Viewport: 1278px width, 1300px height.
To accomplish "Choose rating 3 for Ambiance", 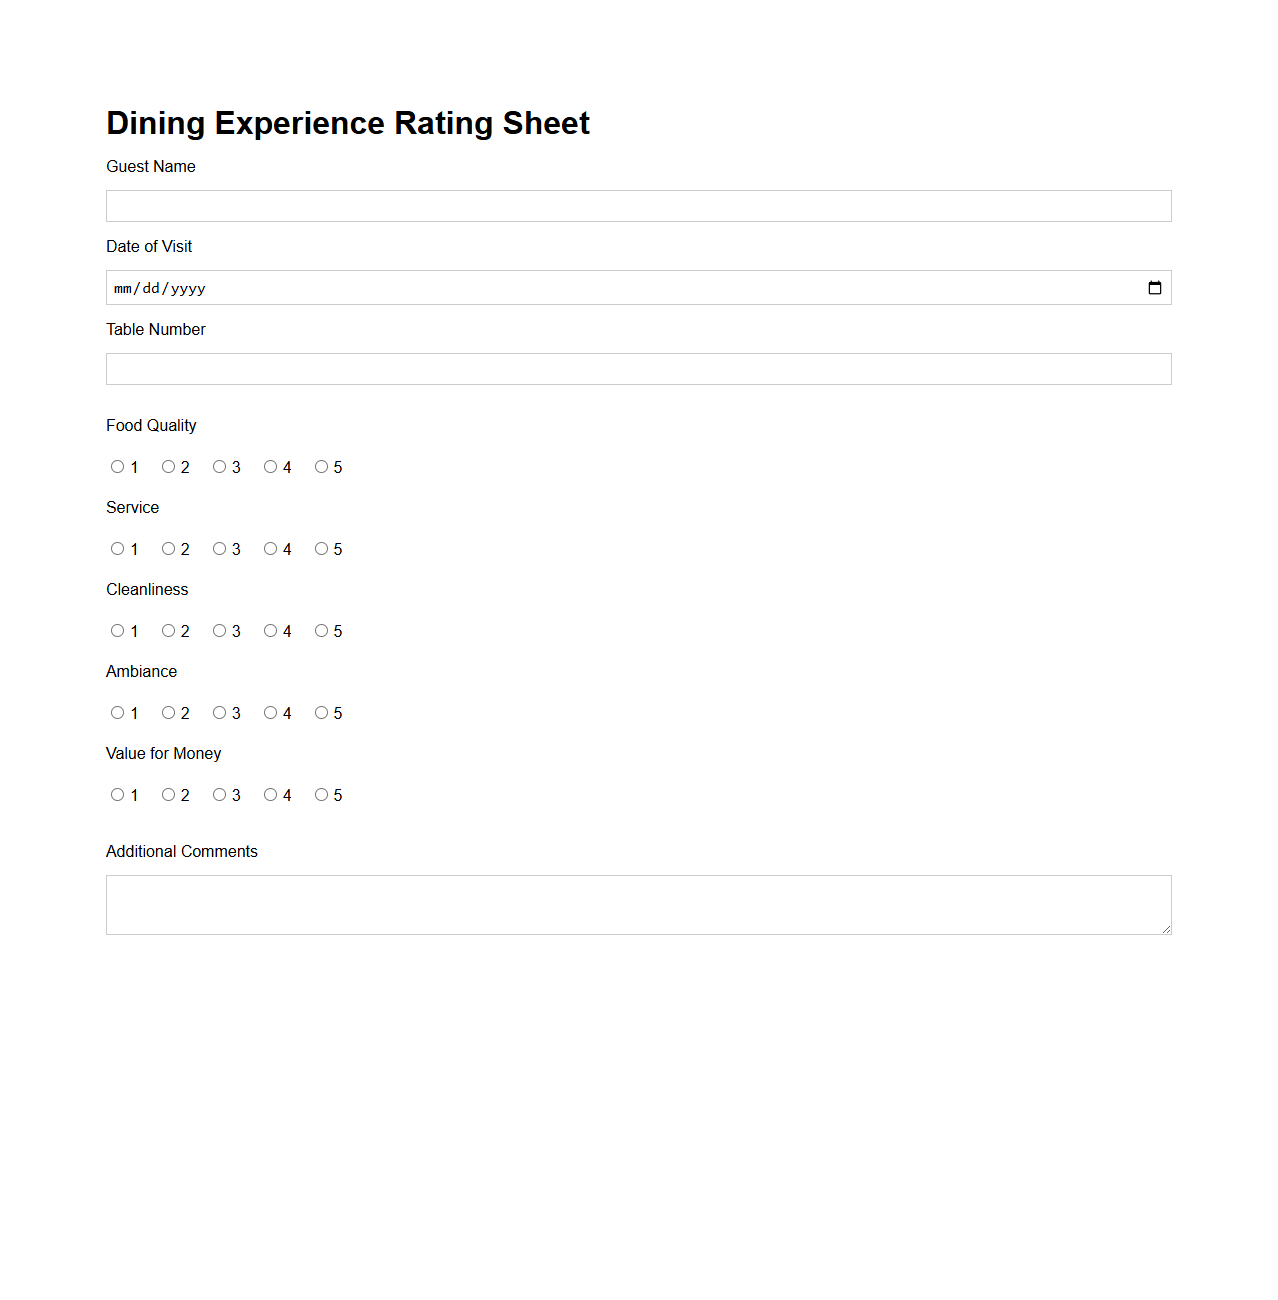I will [x=219, y=712].
